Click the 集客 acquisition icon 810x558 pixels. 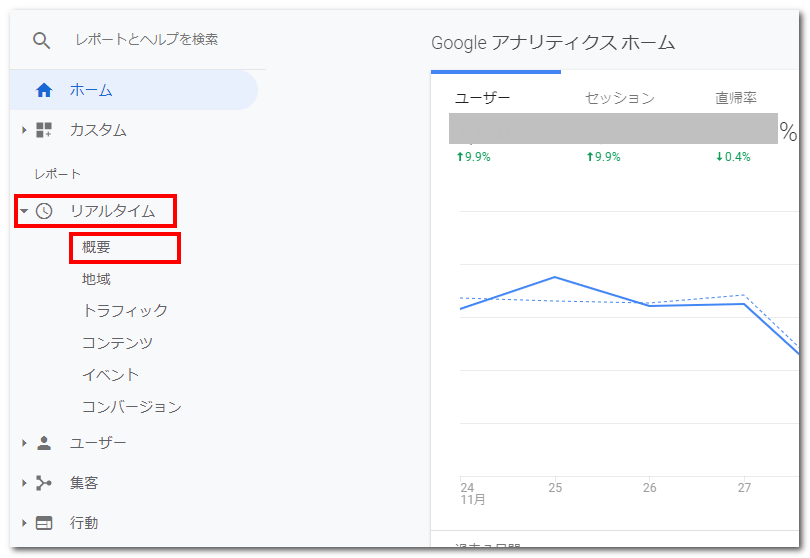pyautogui.click(x=43, y=483)
